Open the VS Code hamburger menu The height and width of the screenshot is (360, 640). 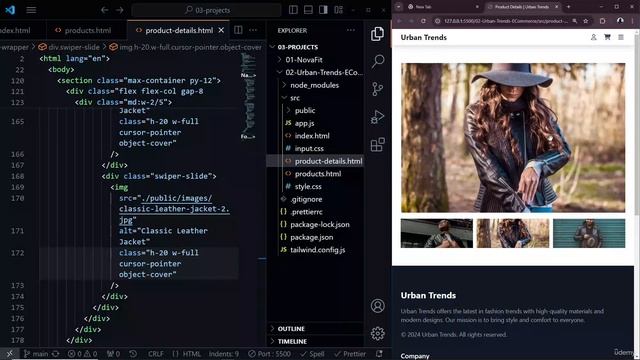(x=31, y=10)
